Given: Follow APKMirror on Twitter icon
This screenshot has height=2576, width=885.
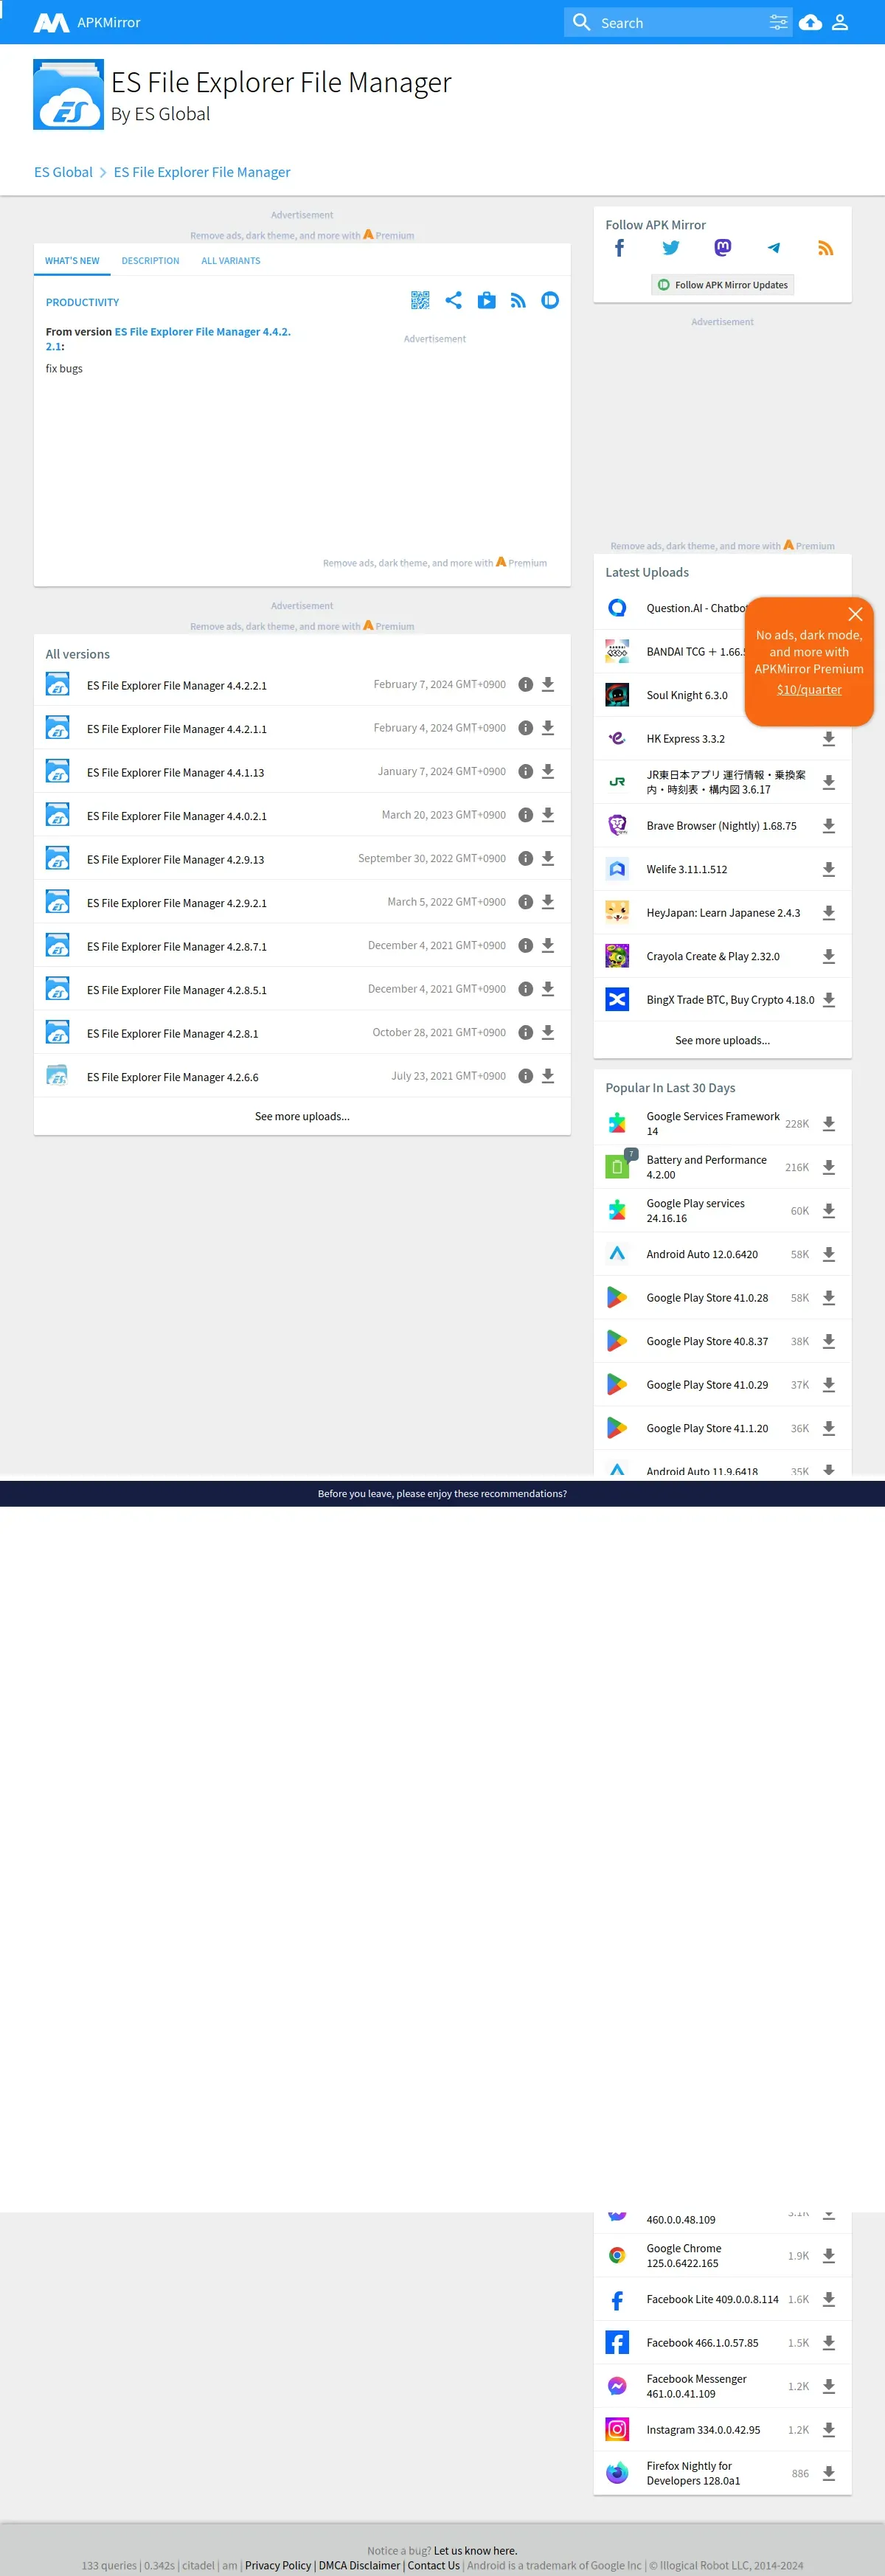Looking at the screenshot, I should (671, 248).
